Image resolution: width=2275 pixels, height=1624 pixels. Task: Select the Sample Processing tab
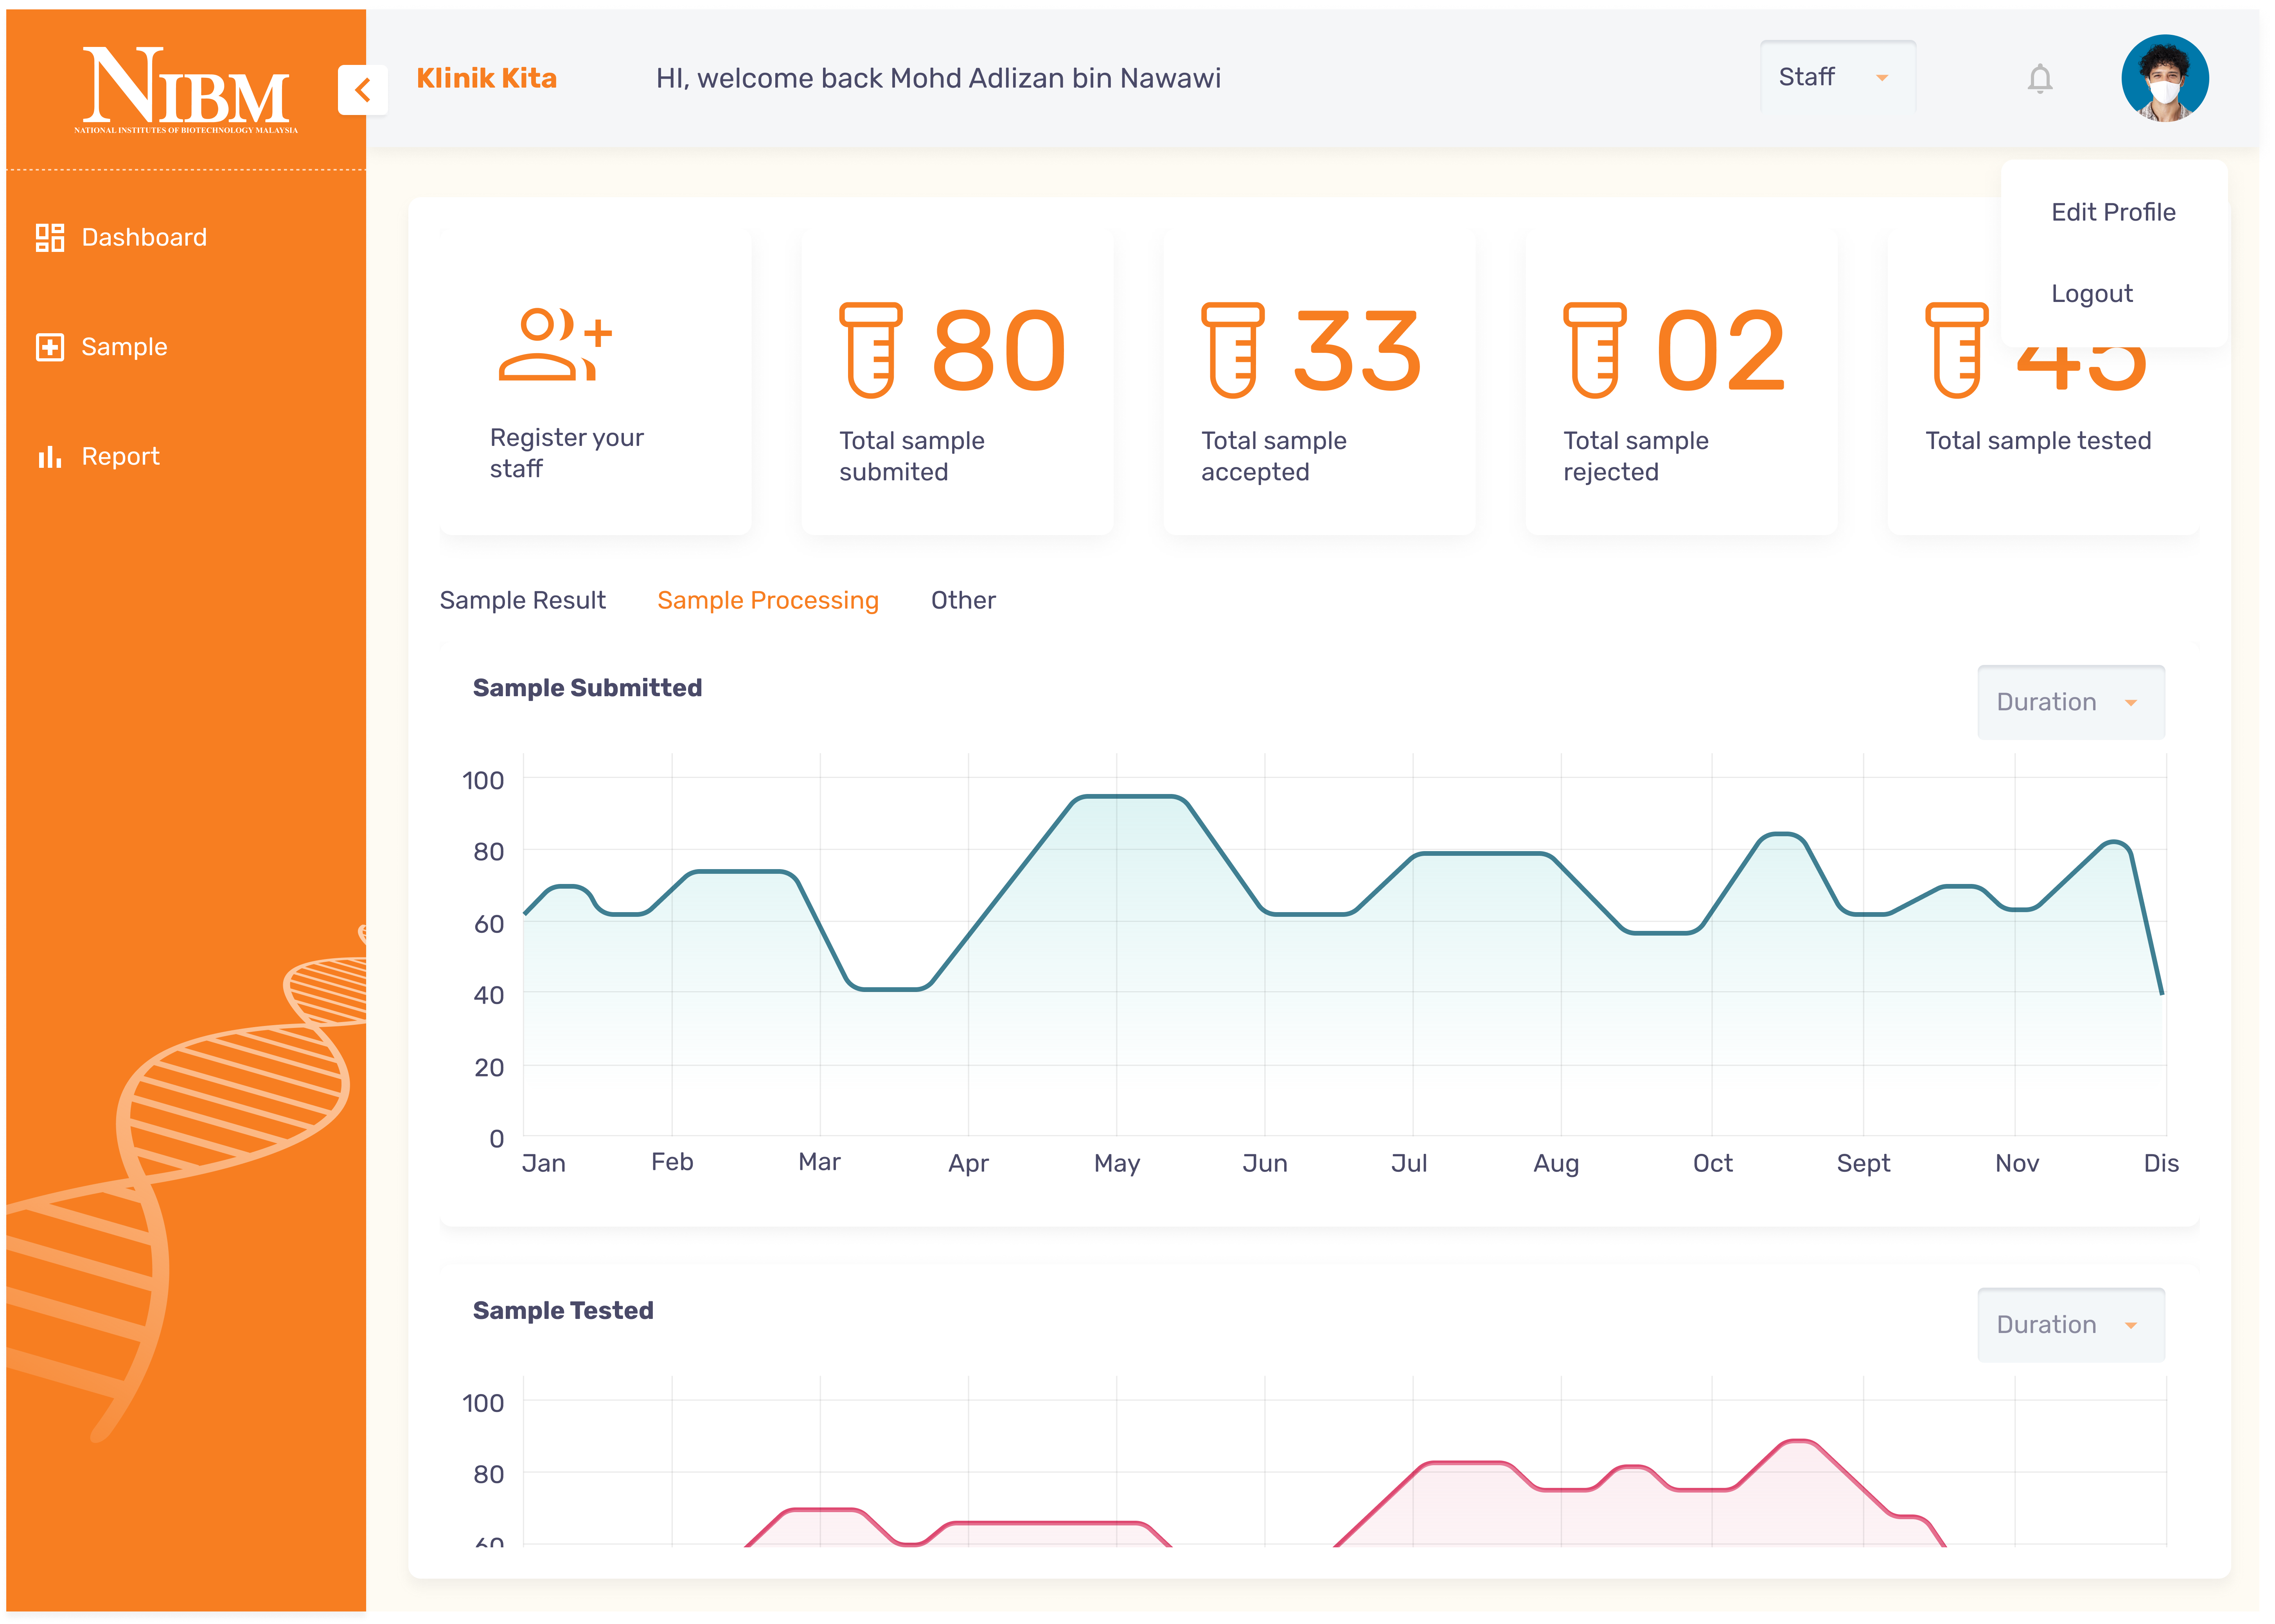767,600
